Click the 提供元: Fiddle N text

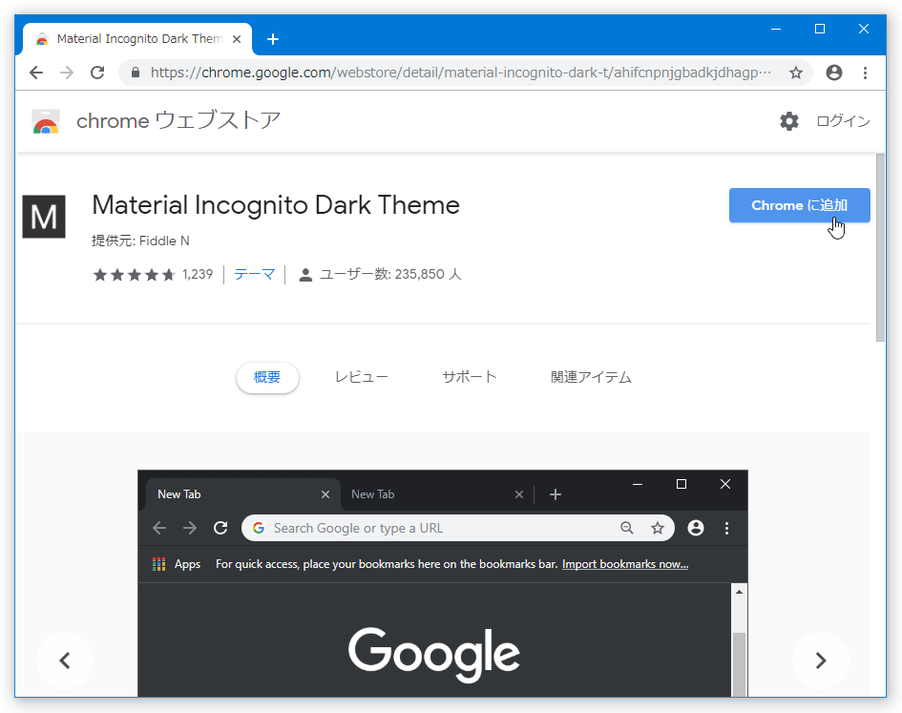click(x=140, y=241)
